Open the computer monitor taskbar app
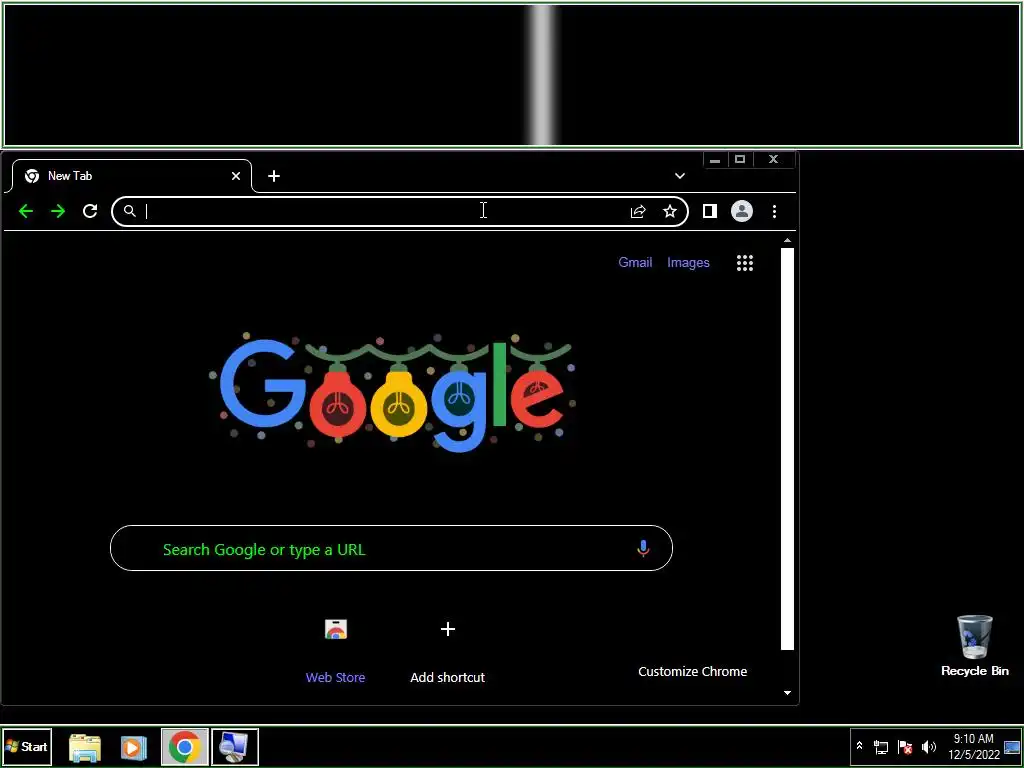 (x=234, y=746)
